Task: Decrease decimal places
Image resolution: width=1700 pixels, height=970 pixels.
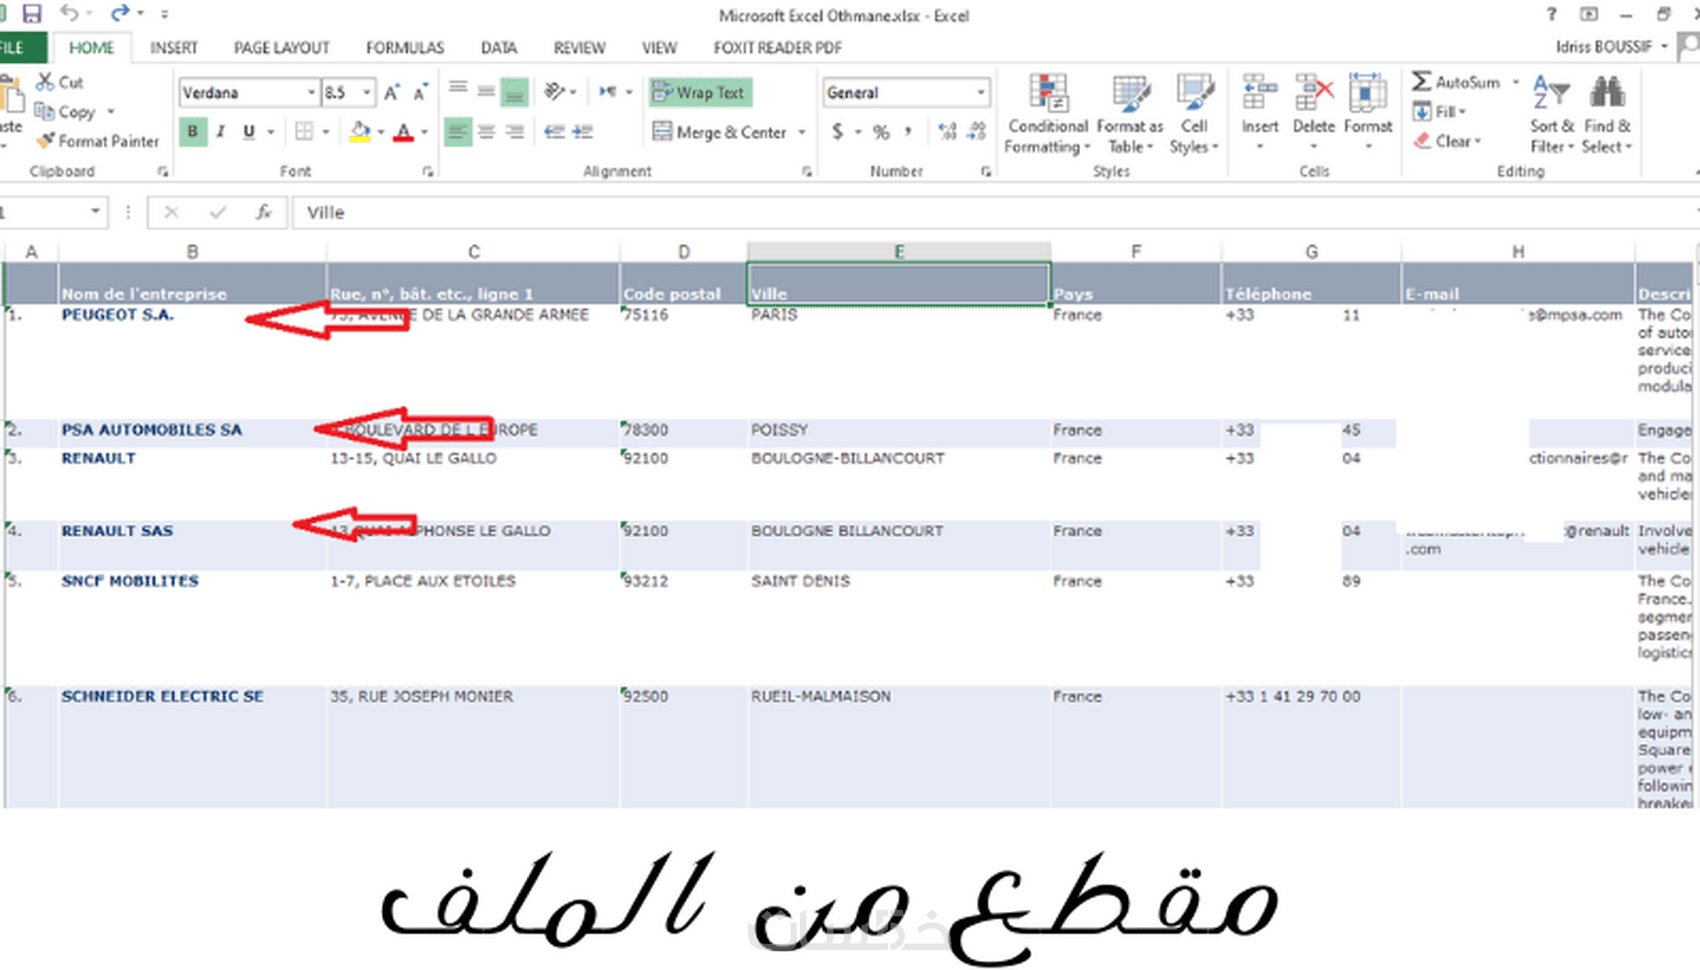Action: (977, 132)
